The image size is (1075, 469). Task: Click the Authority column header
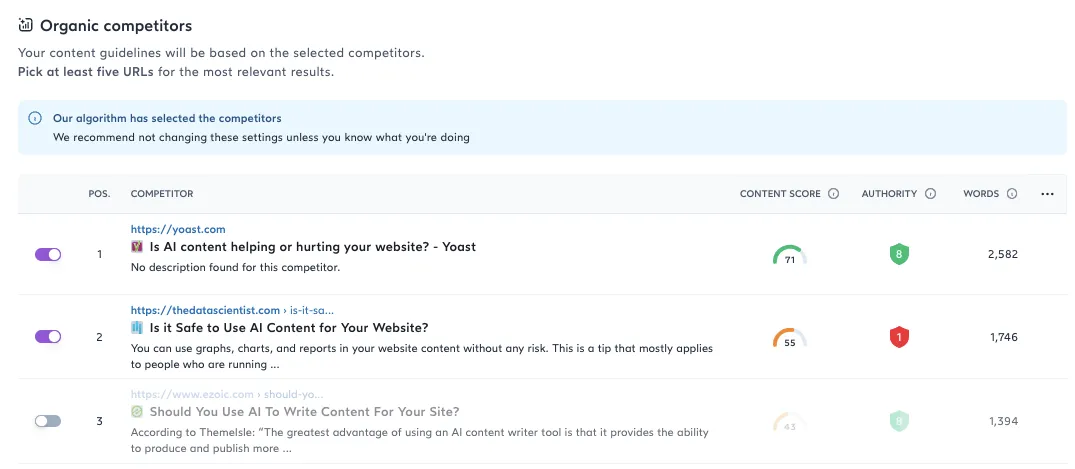click(x=889, y=194)
